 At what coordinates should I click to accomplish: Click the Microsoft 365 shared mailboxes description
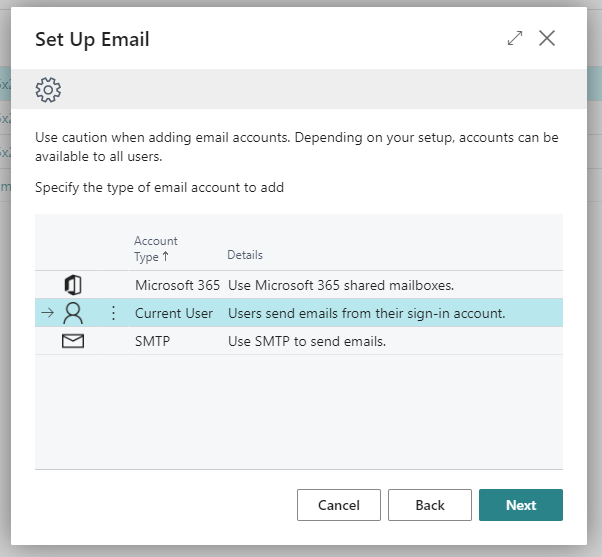click(341, 285)
